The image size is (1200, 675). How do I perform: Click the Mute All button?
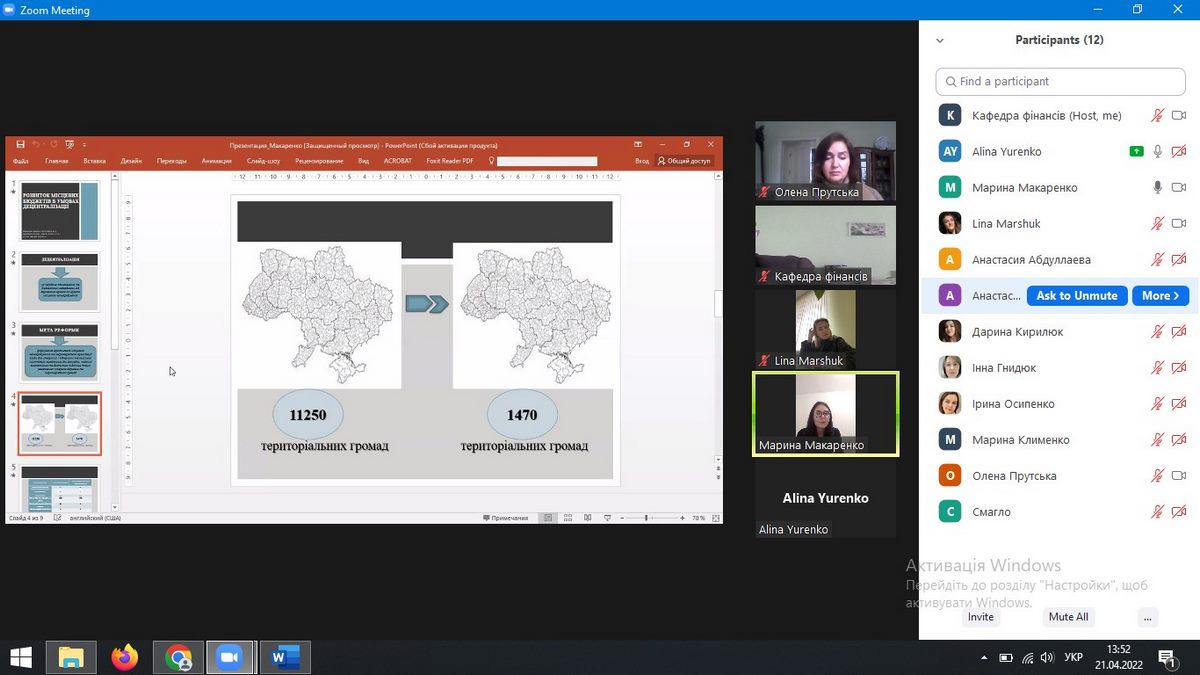click(1068, 617)
